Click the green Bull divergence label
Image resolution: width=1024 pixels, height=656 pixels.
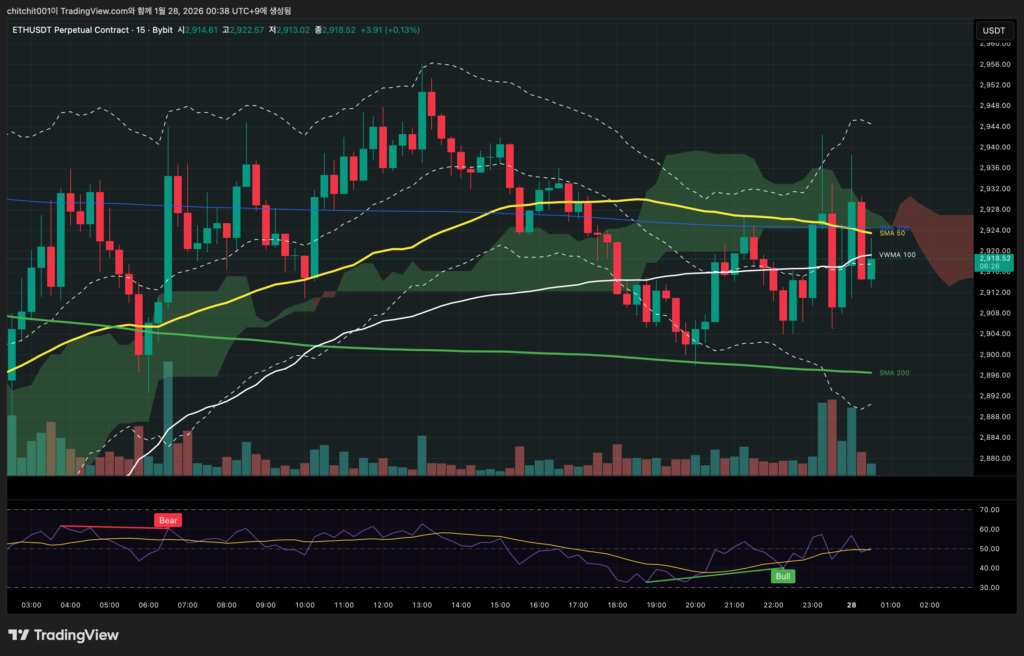782,575
